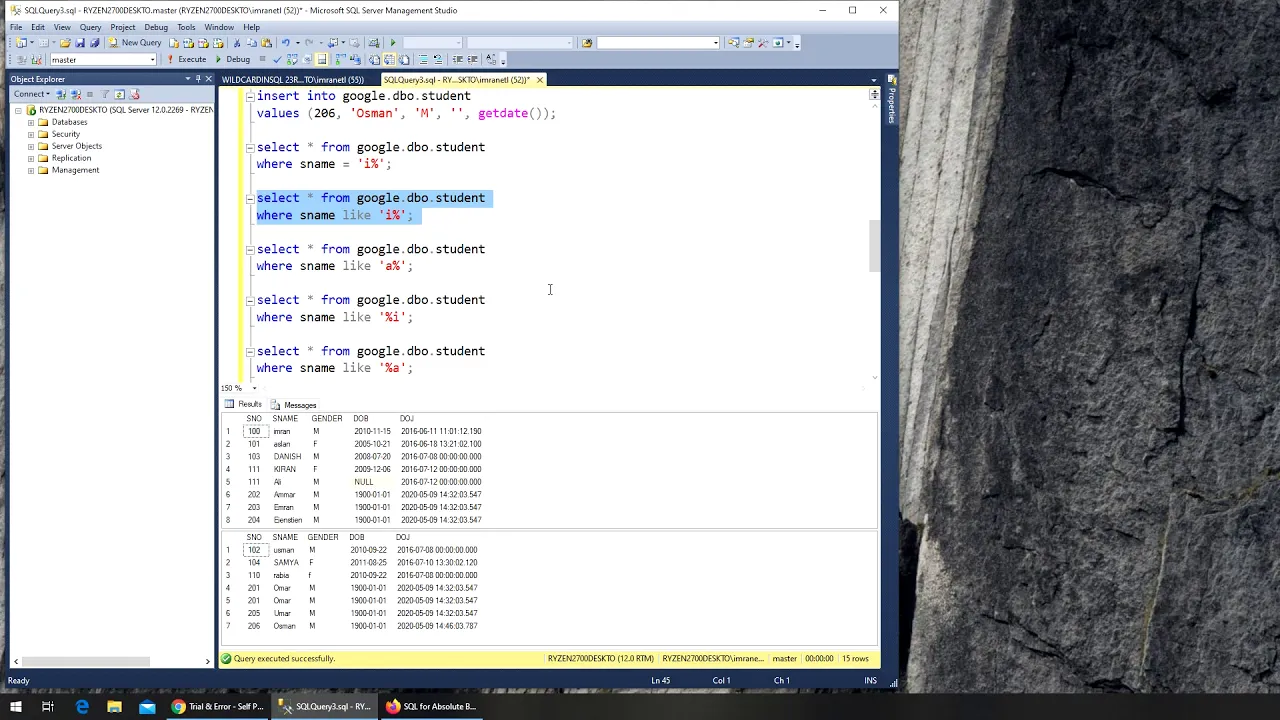Click the query editor vertical scrollbar
The image size is (1280, 720).
click(874, 245)
